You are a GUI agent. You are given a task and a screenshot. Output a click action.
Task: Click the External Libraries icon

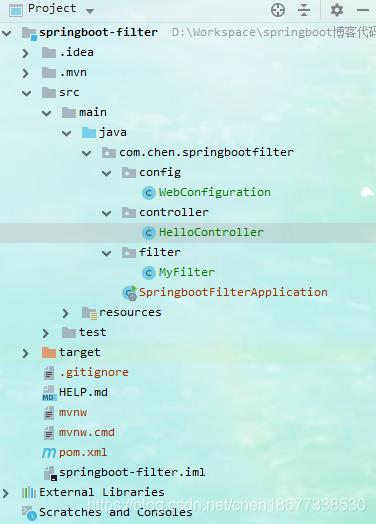[x=29, y=493]
